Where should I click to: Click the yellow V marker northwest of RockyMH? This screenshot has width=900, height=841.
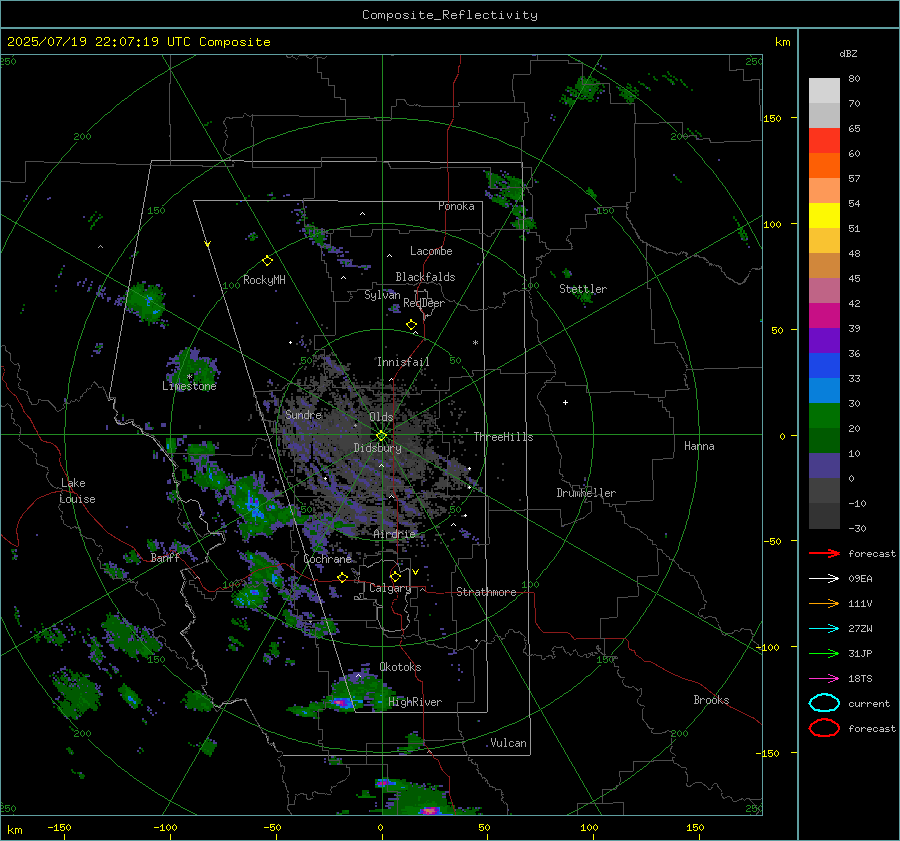(x=208, y=244)
